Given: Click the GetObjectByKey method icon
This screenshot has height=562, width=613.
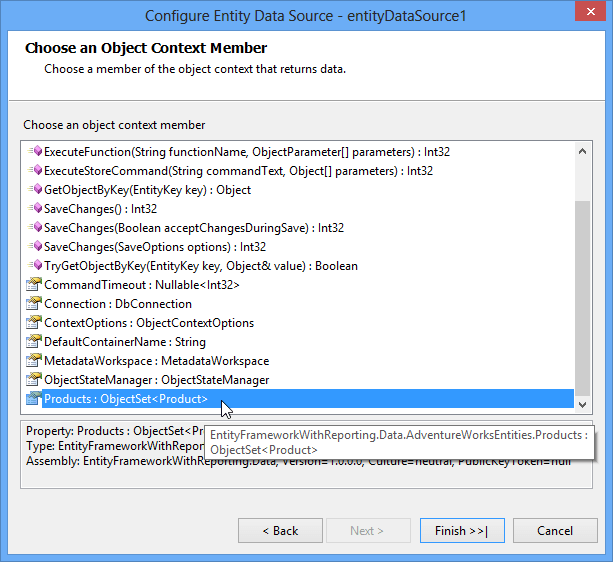Looking at the screenshot, I should tap(35, 190).
